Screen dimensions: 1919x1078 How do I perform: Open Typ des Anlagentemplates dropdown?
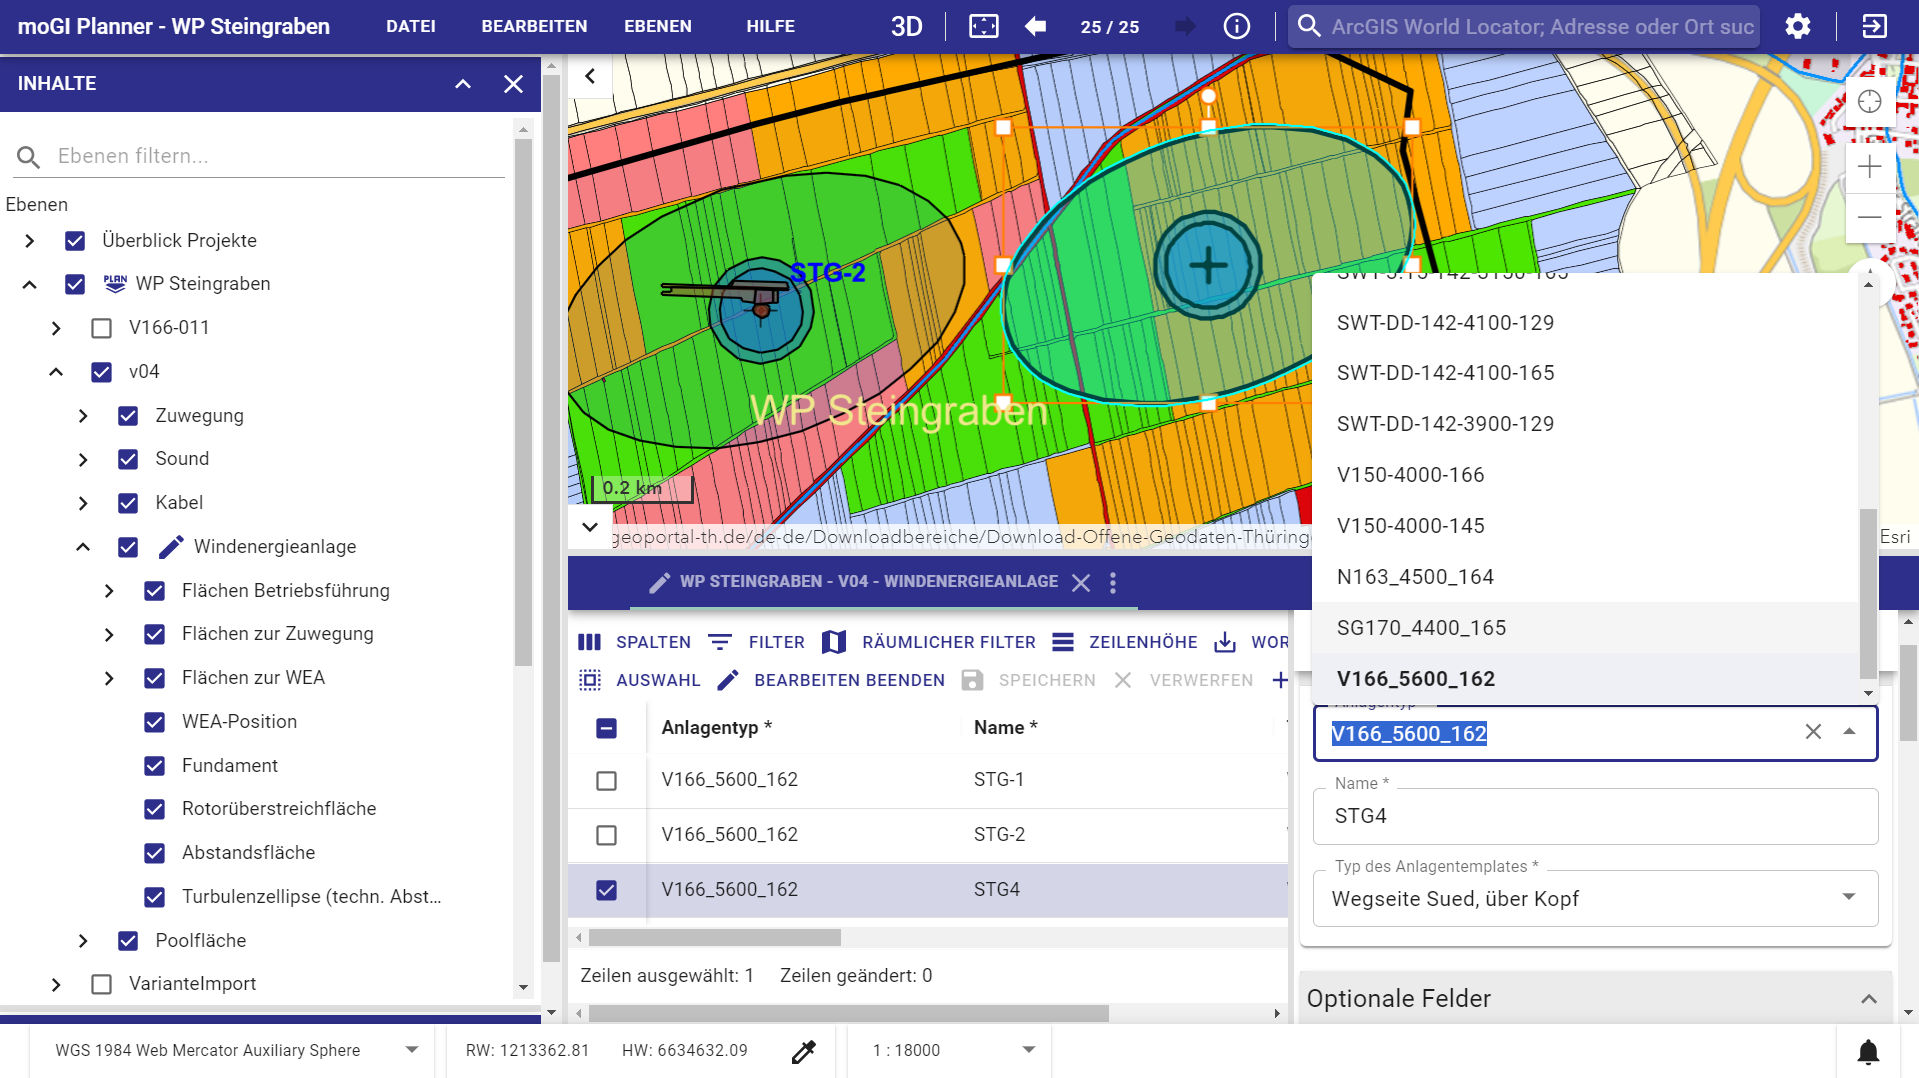click(x=1595, y=898)
